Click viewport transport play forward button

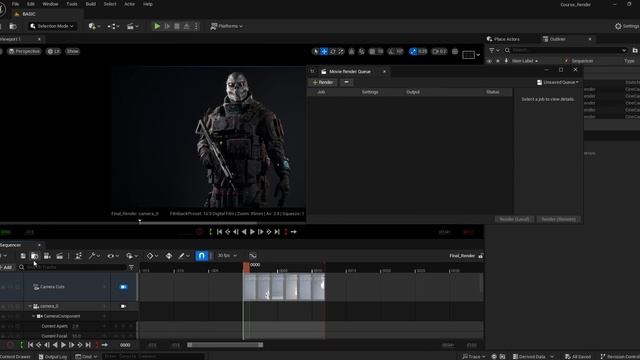[252, 232]
